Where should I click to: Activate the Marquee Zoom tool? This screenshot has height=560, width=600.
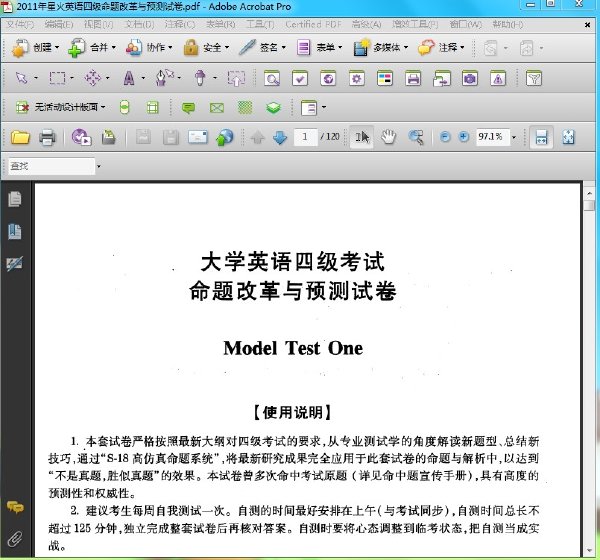point(416,137)
